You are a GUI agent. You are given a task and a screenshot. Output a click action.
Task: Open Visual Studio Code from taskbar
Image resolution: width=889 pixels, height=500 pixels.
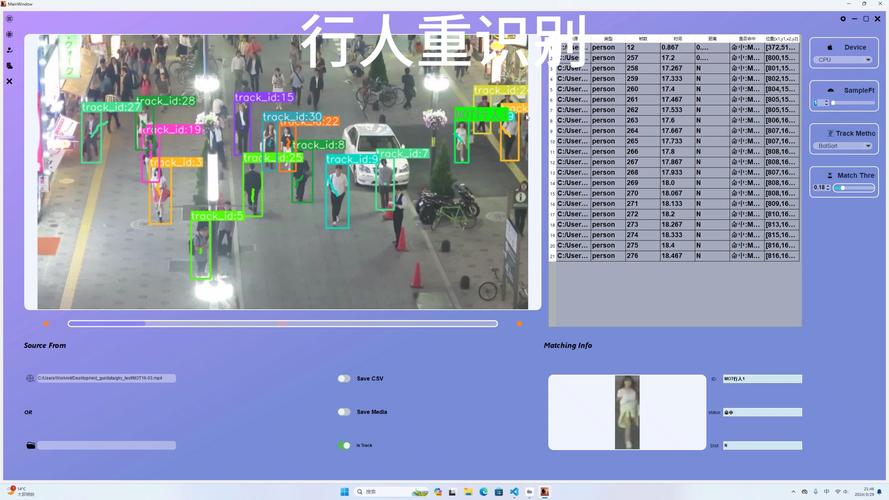point(514,491)
